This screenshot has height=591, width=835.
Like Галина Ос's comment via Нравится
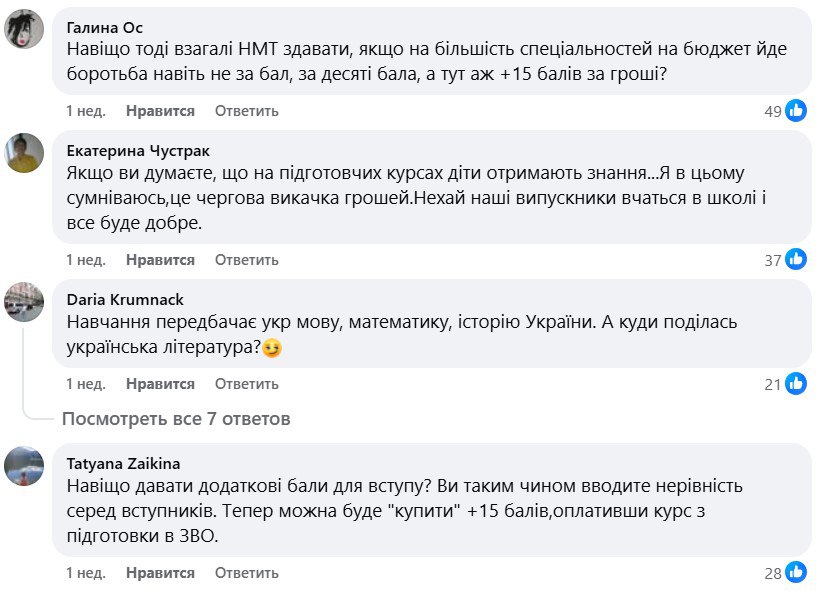coord(160,111)
